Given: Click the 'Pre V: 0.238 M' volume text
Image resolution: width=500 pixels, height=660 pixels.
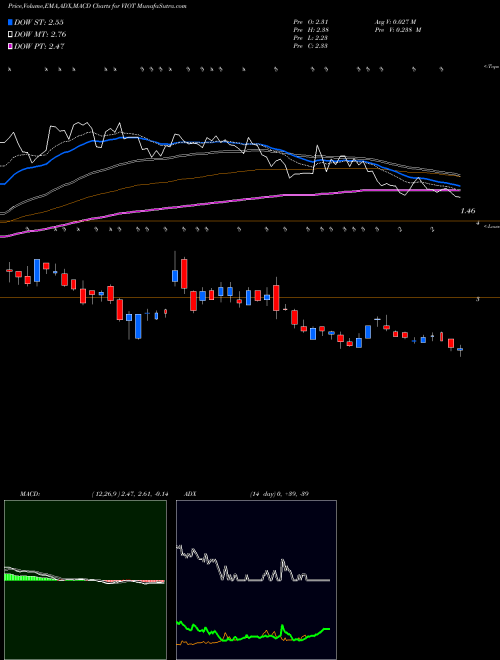Looking at the screenshot, I should click(x=398, y=30).
